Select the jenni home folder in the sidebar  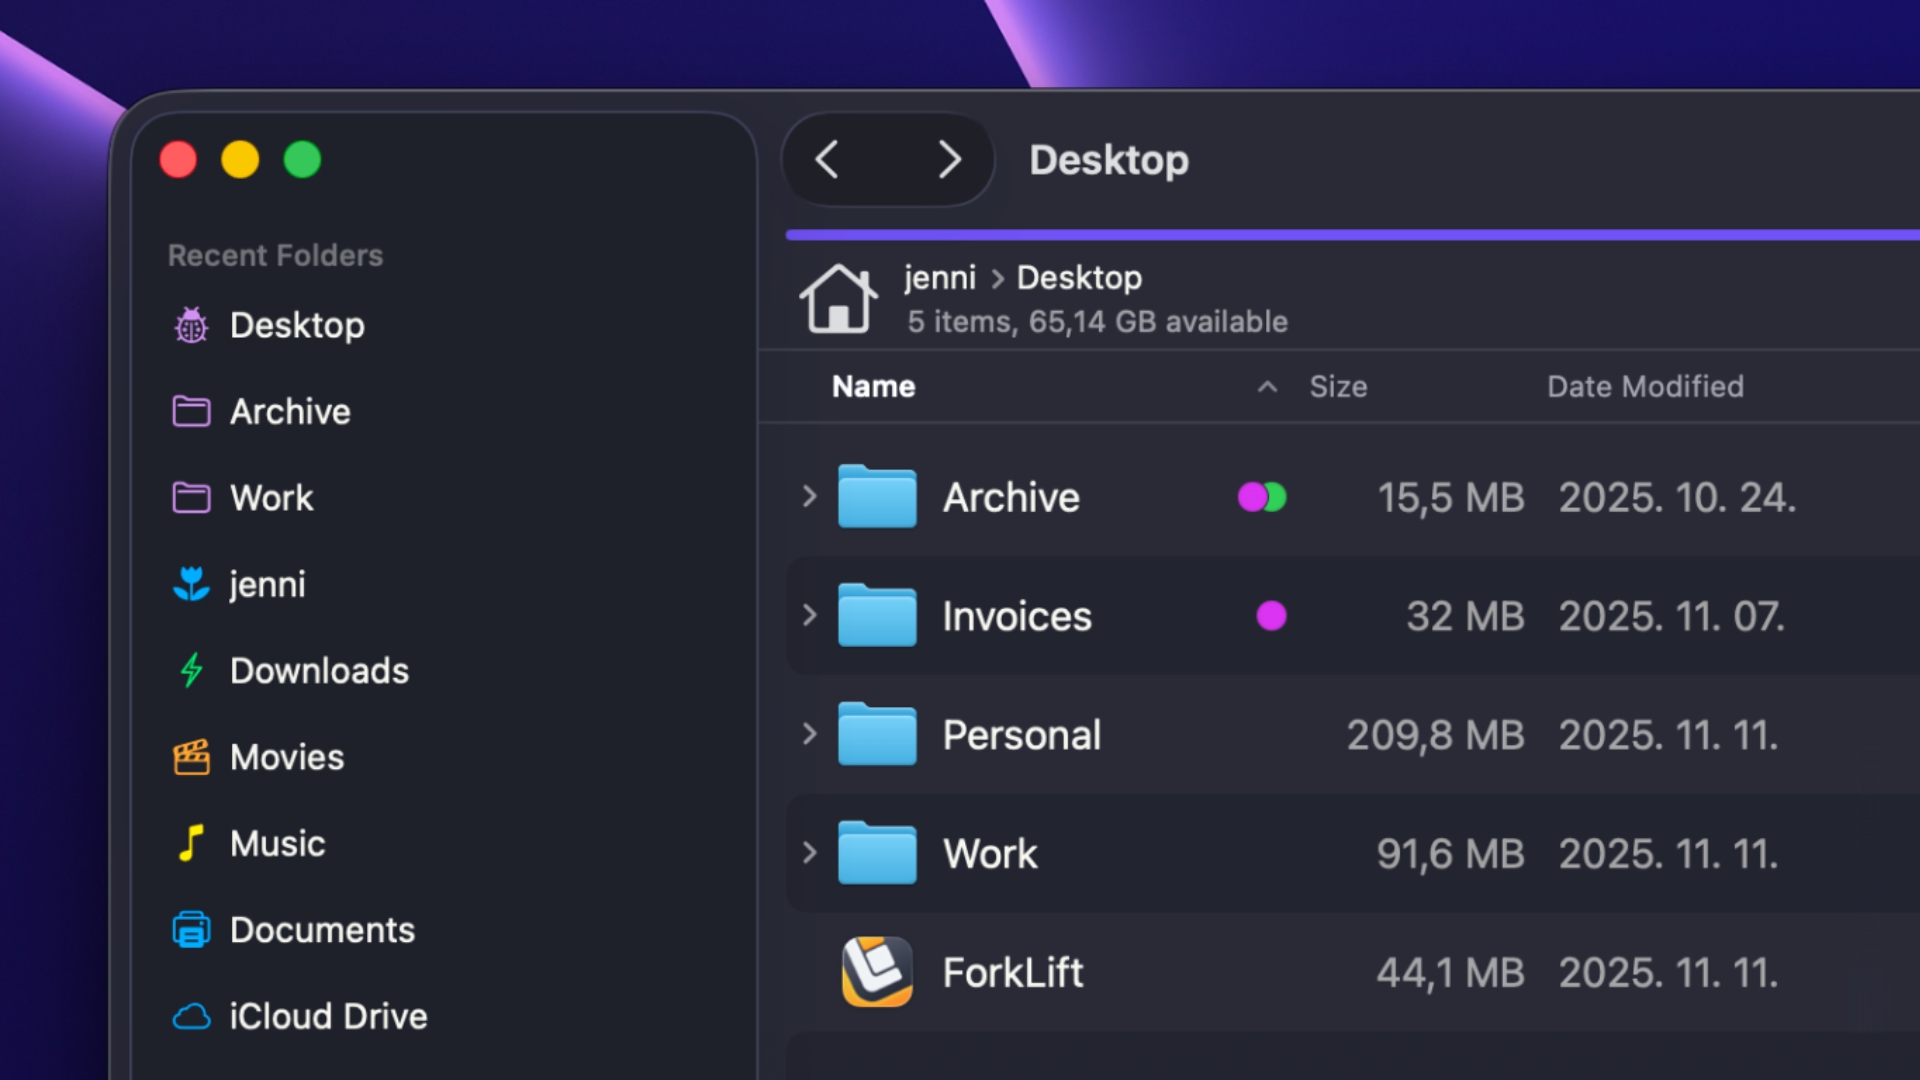pos(267,584)
